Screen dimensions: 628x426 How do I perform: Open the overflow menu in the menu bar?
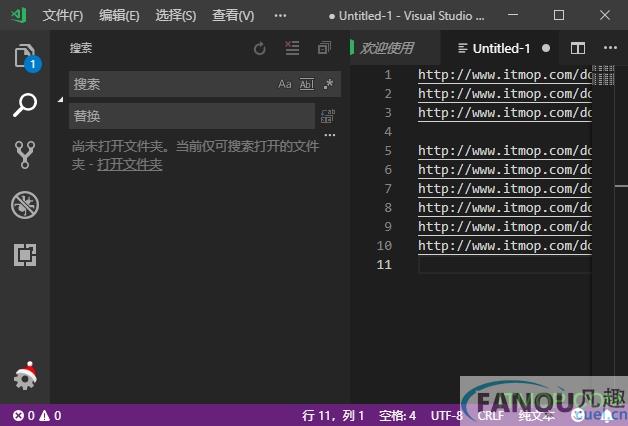[x=280, y=16]
